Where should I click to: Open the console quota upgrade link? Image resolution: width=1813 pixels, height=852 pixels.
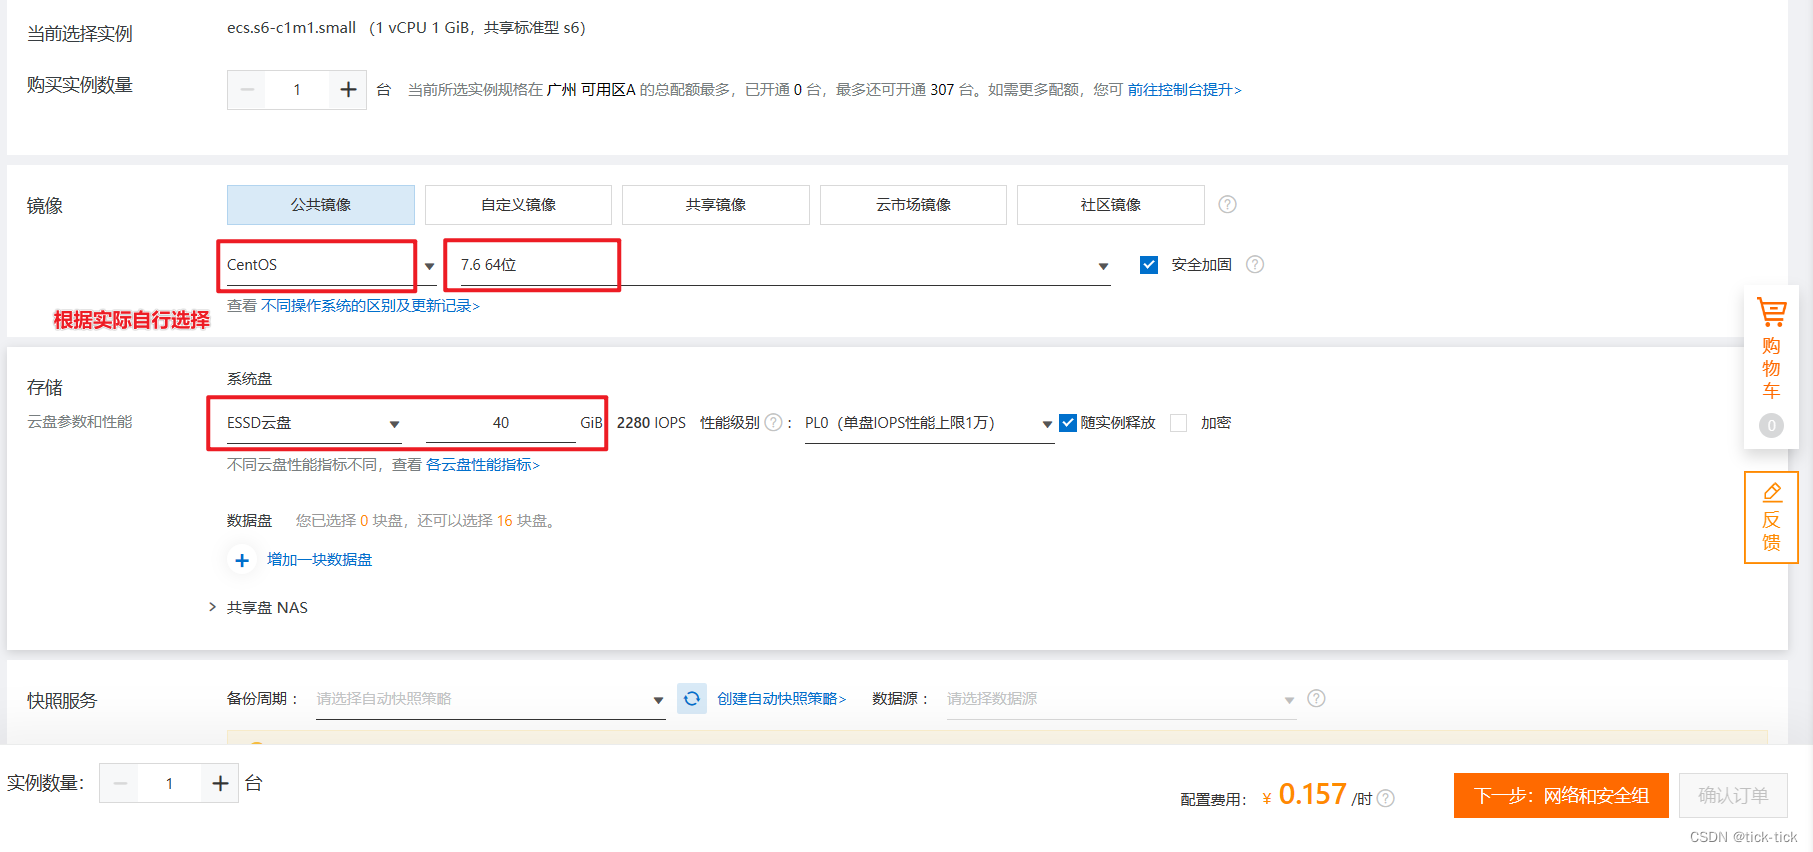1185,90
